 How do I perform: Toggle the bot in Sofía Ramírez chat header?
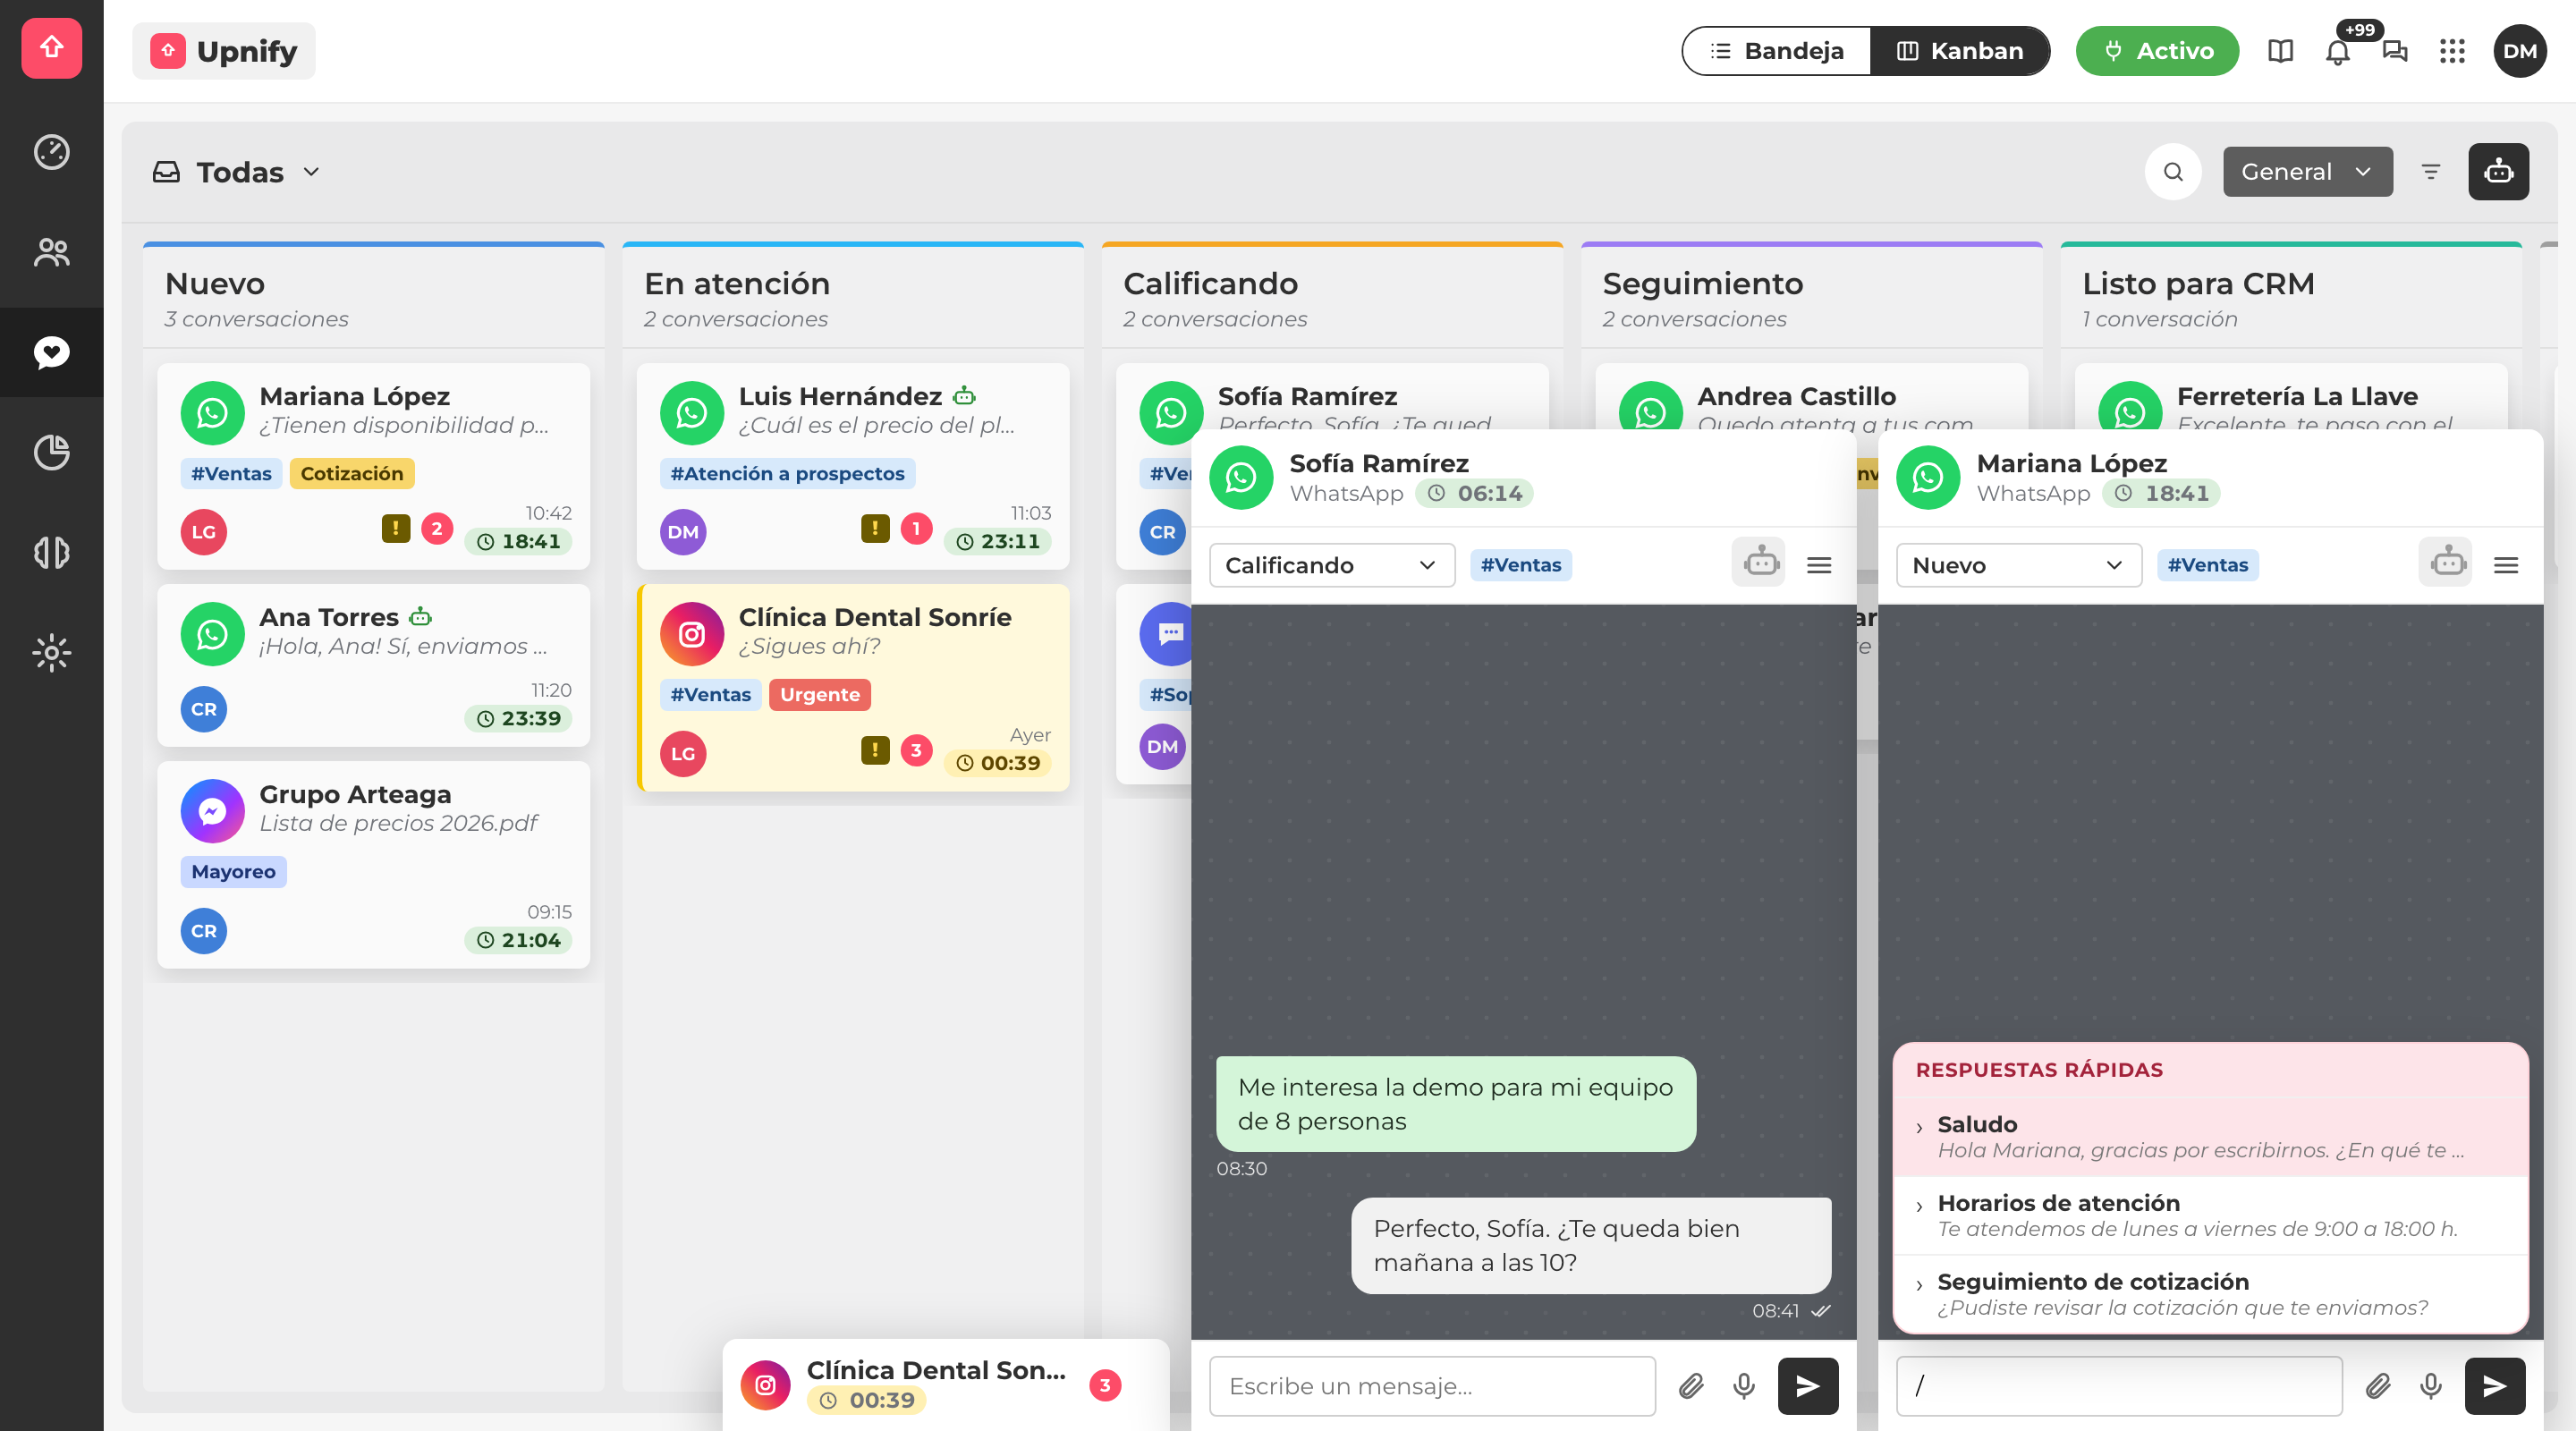pos(1759,563)
